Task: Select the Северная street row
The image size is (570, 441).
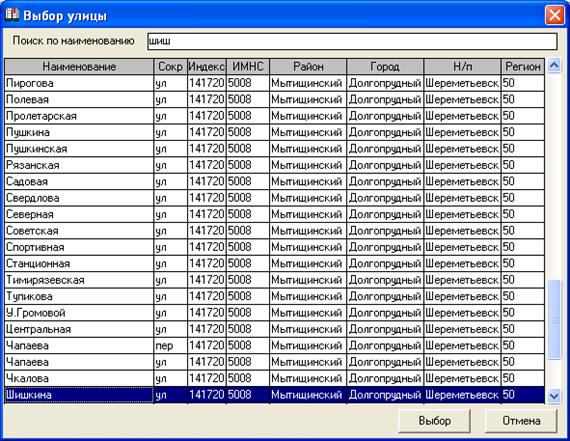Action: click(x=274, y=214)
